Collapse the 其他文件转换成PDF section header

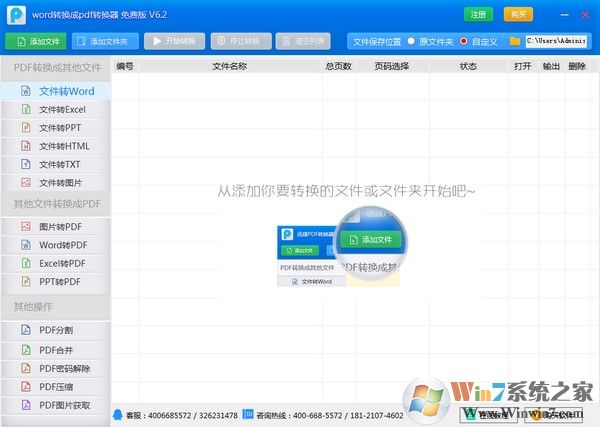click(x=56, y=204)
